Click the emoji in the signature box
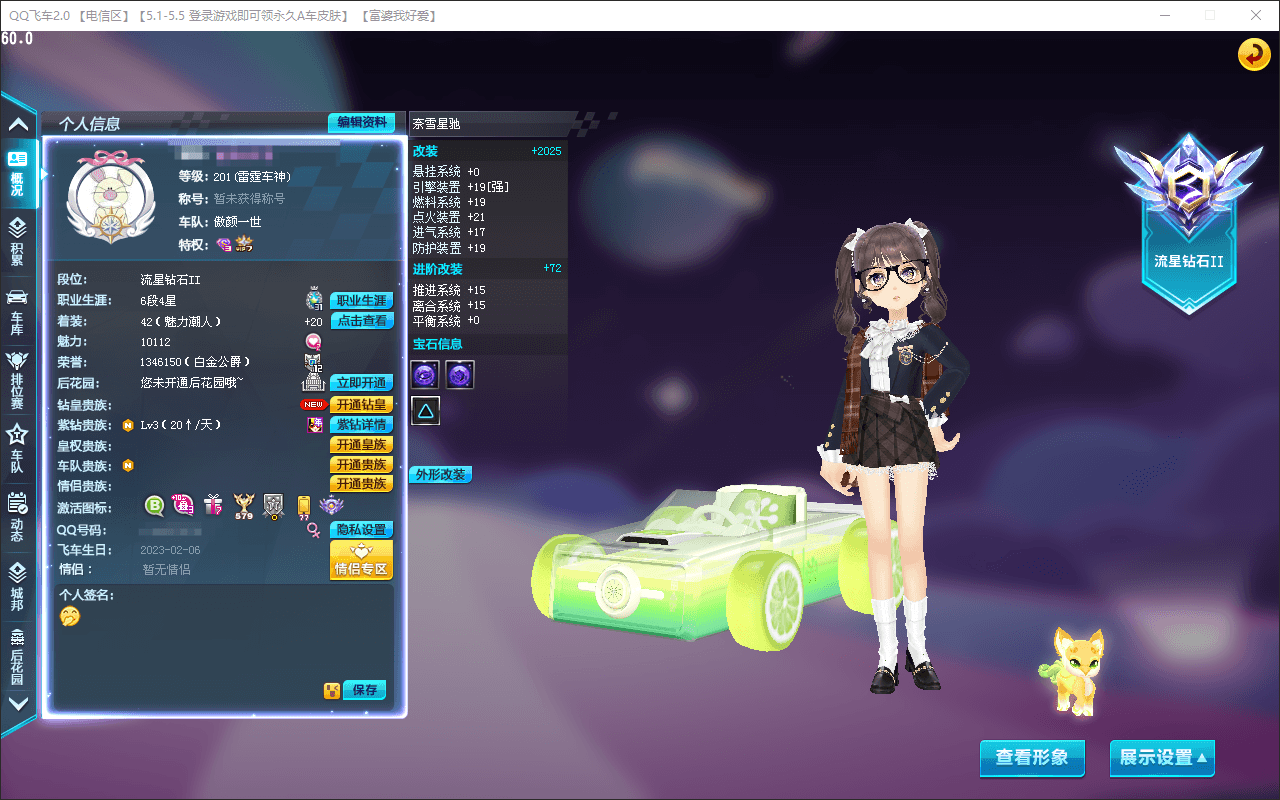Viewport: 1280px width, 800px height. click(69, 617)
